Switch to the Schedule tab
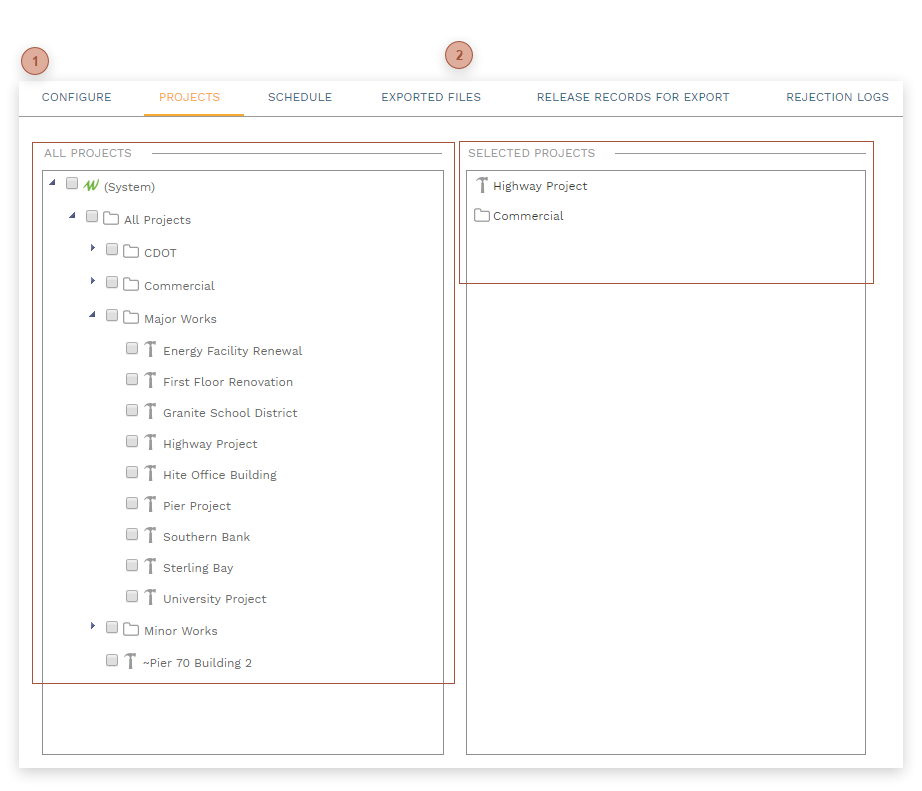 (299, 97)
